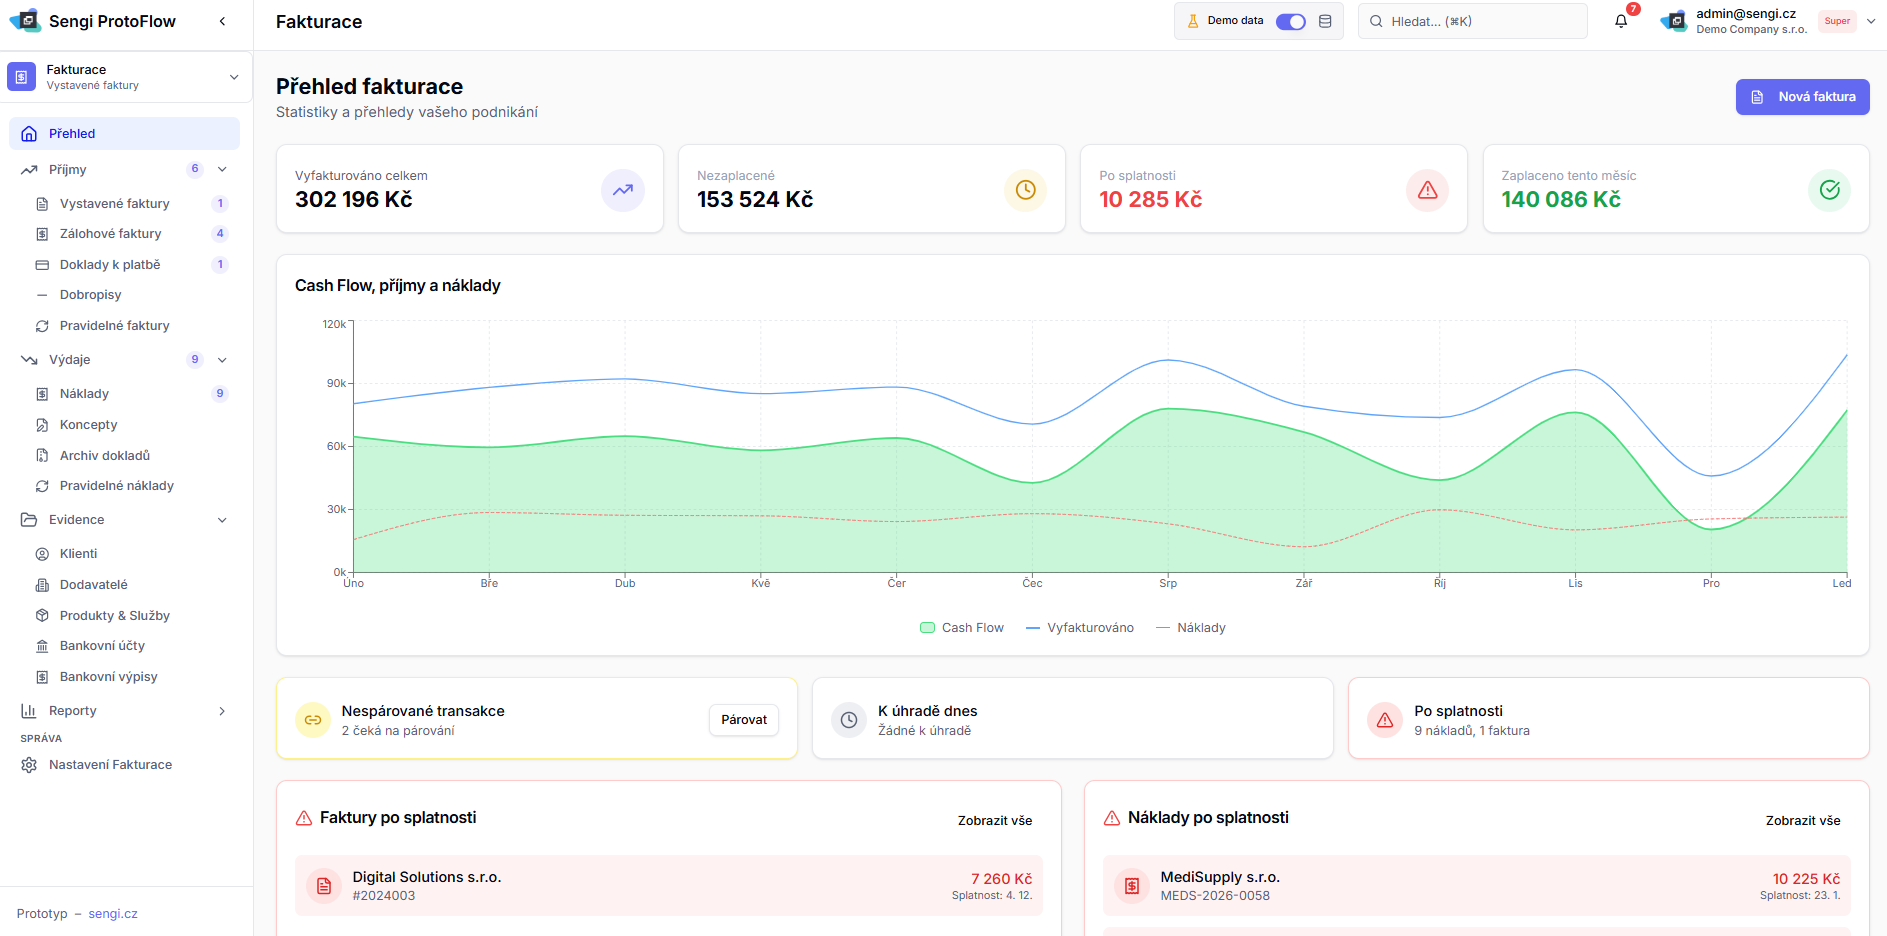Toggle Cash Flow series in chart legend
Viewport: 1887px width, 936px height.
click(x=961, y=628)
